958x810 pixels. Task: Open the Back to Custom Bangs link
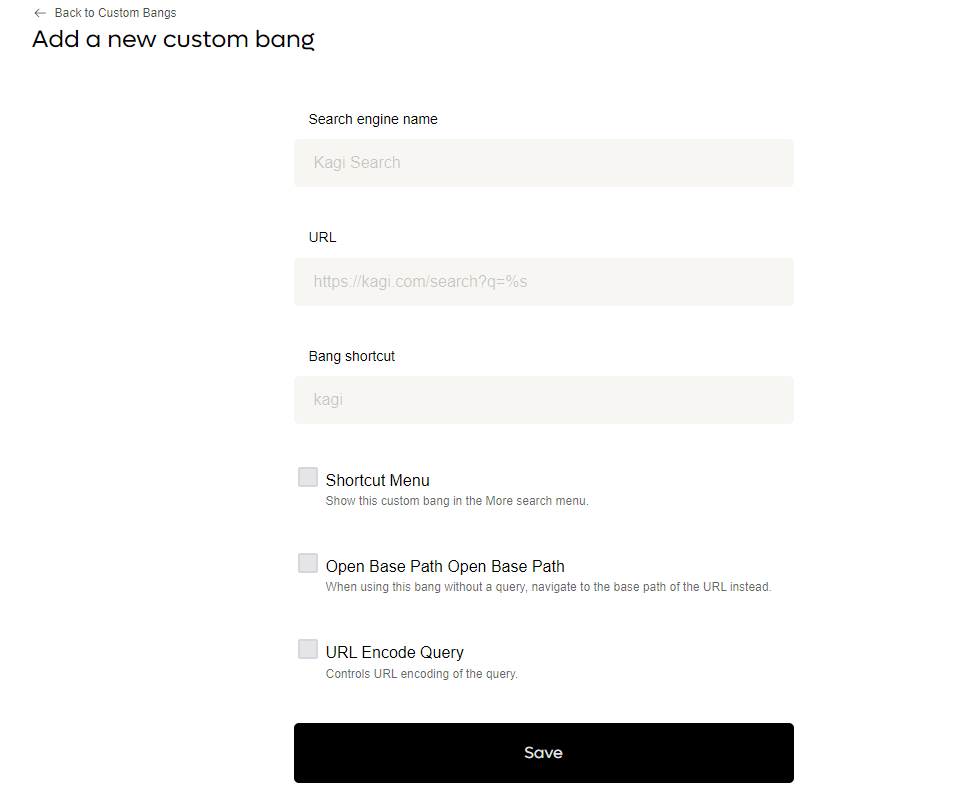click(115, 12)
